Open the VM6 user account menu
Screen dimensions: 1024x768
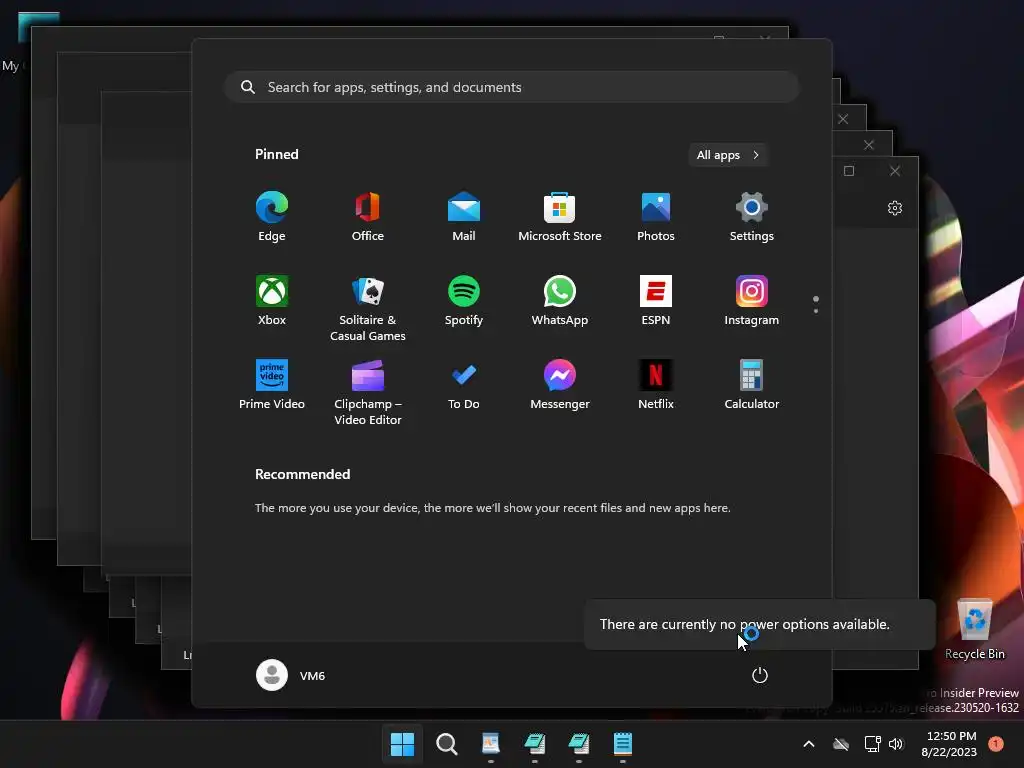pos(291,675)
